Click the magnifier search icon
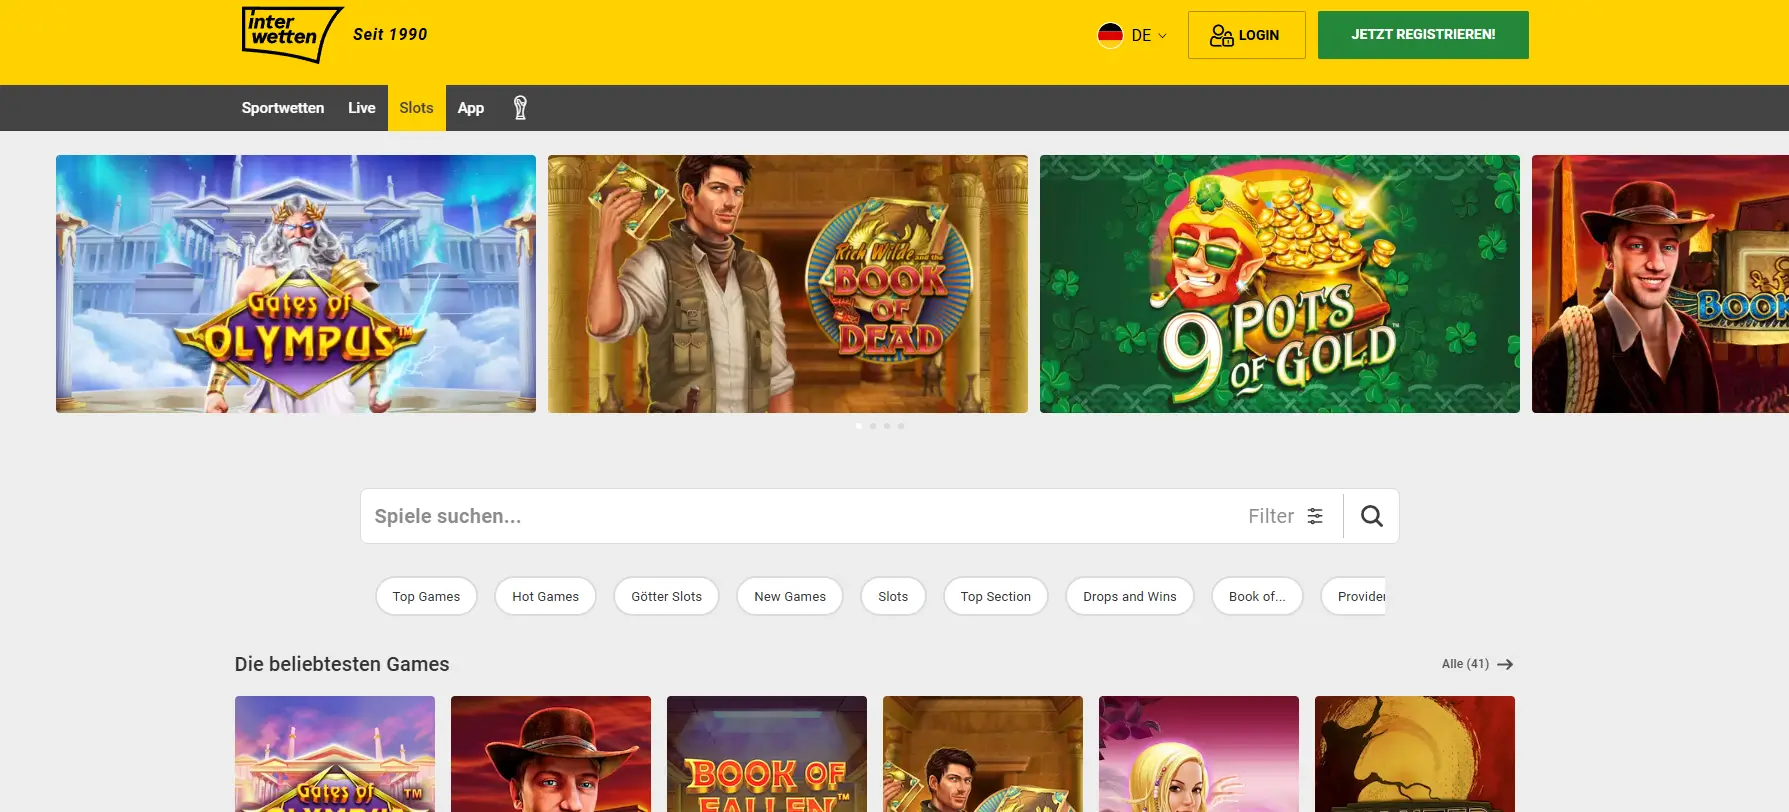This screenshot has width=1789, height=812. 1372,516
